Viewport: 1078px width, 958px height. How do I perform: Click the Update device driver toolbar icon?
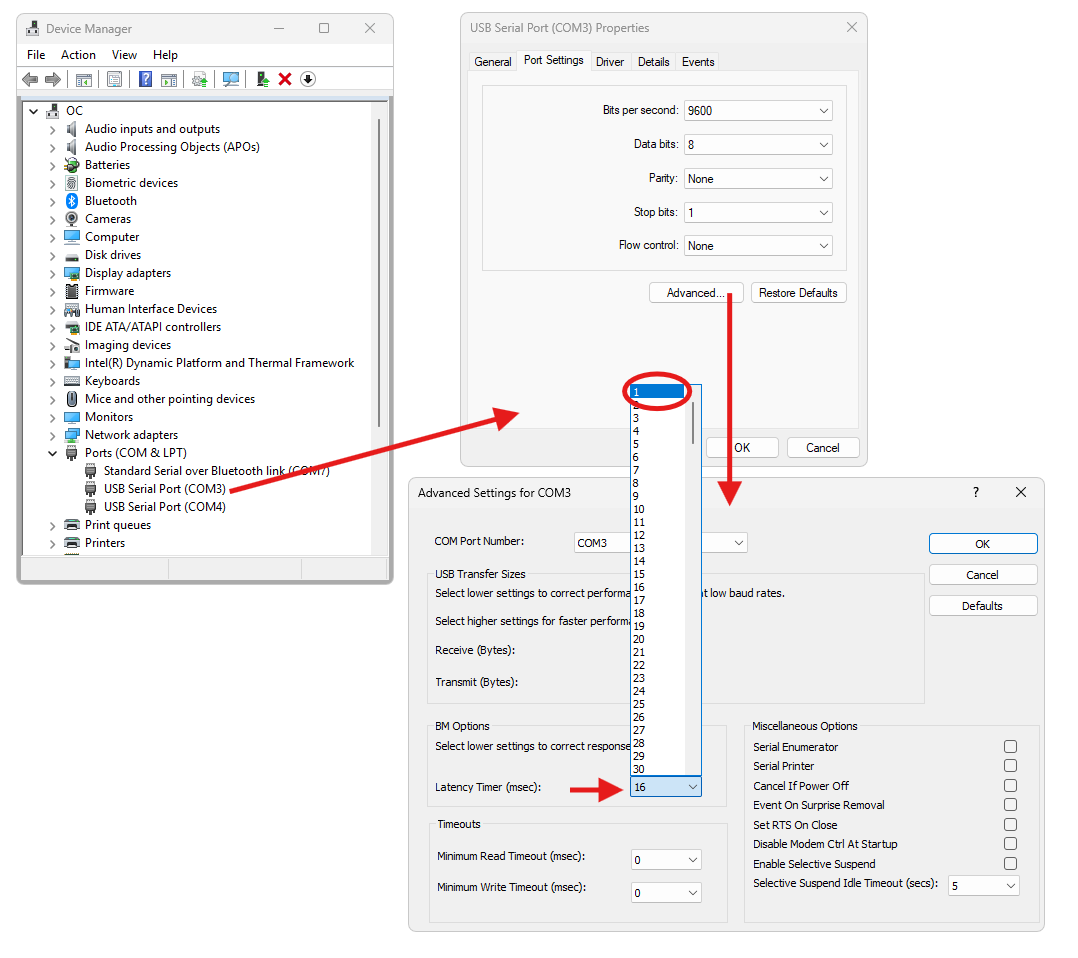(199, 80)
